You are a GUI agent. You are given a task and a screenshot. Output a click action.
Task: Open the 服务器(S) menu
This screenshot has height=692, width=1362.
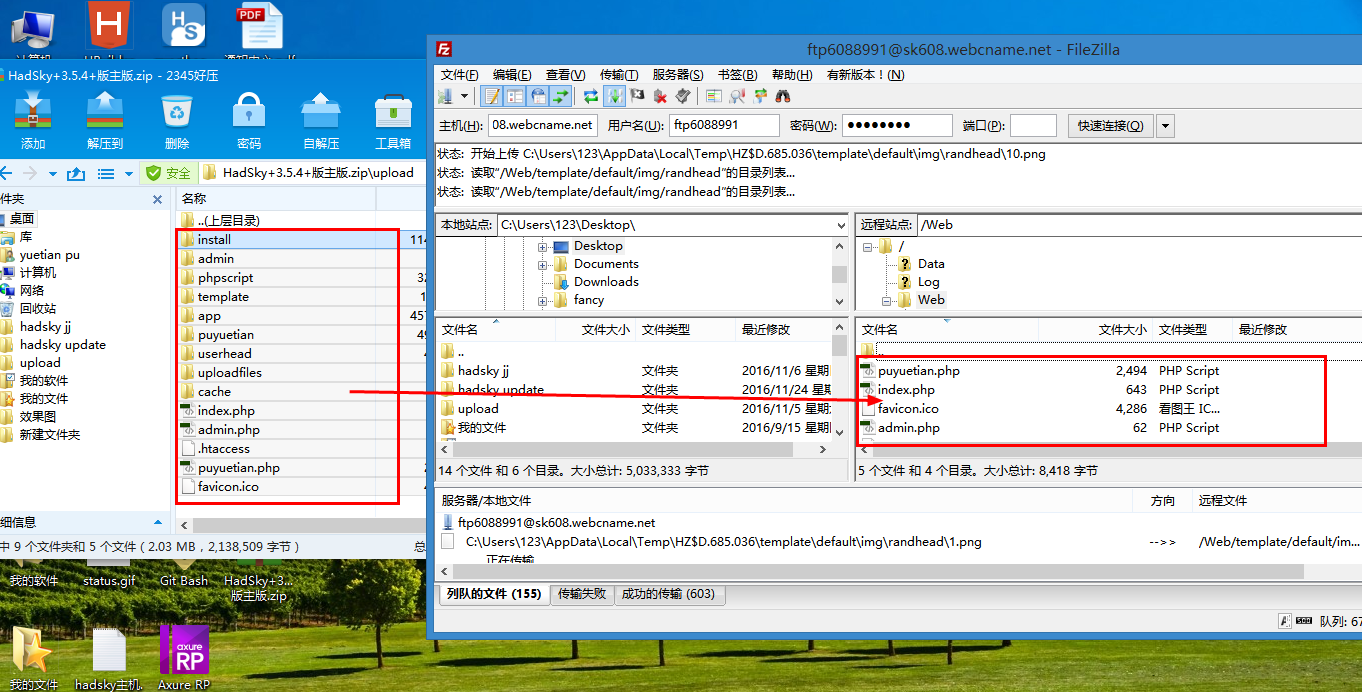[678, 74]
